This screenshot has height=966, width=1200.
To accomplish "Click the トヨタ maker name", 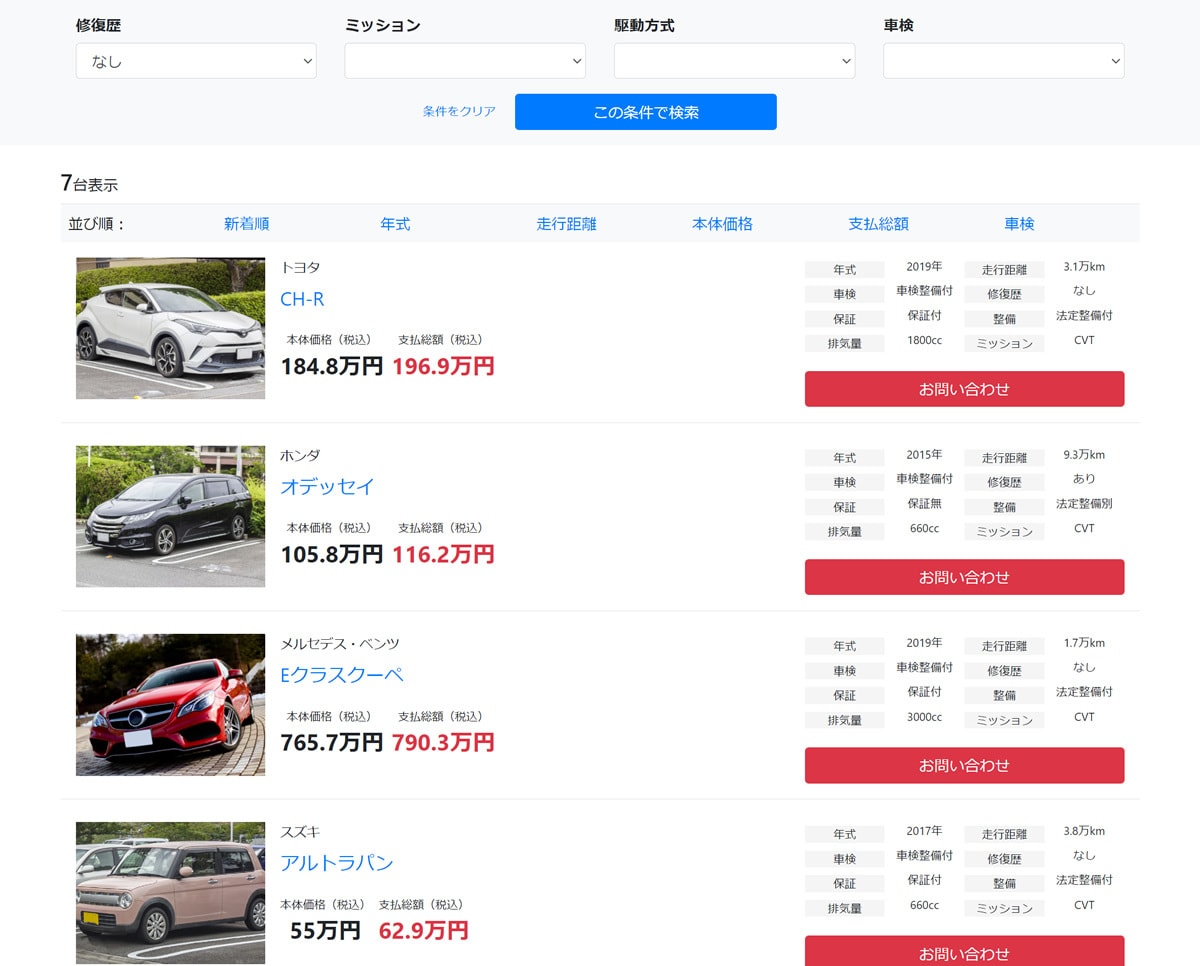I will coord(300,267).
